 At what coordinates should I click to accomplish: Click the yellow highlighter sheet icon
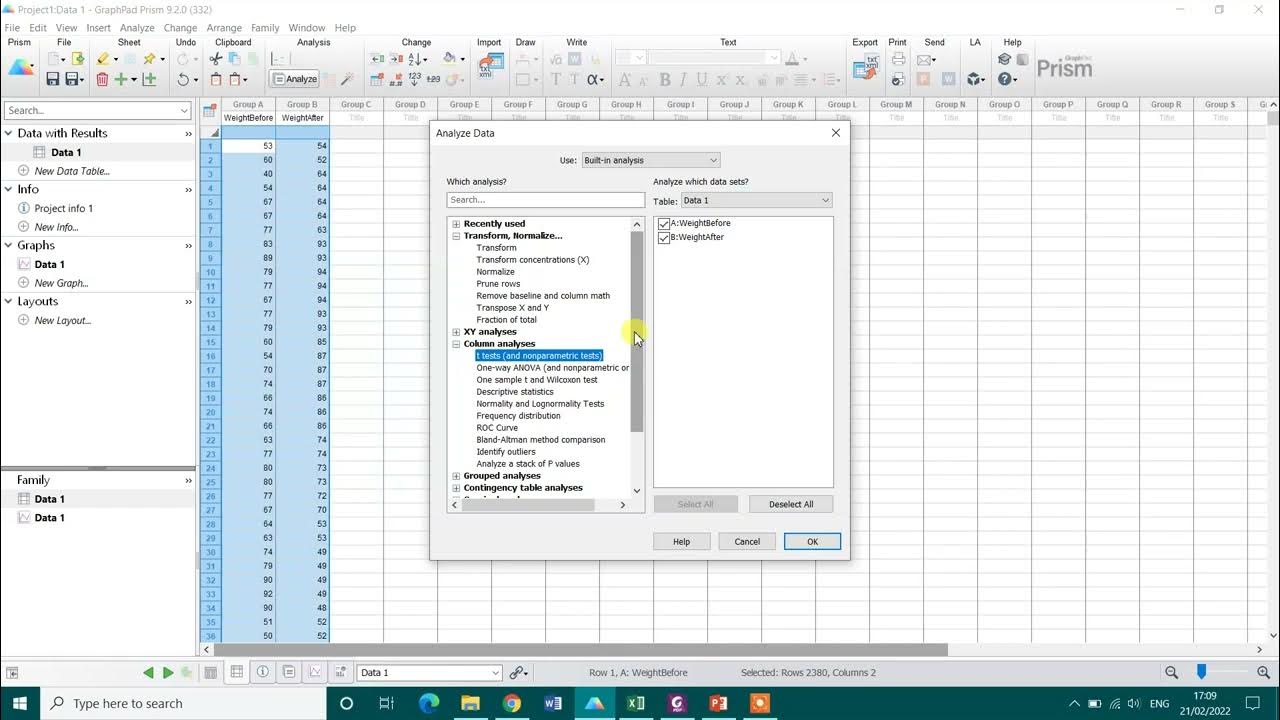(102, 59)
